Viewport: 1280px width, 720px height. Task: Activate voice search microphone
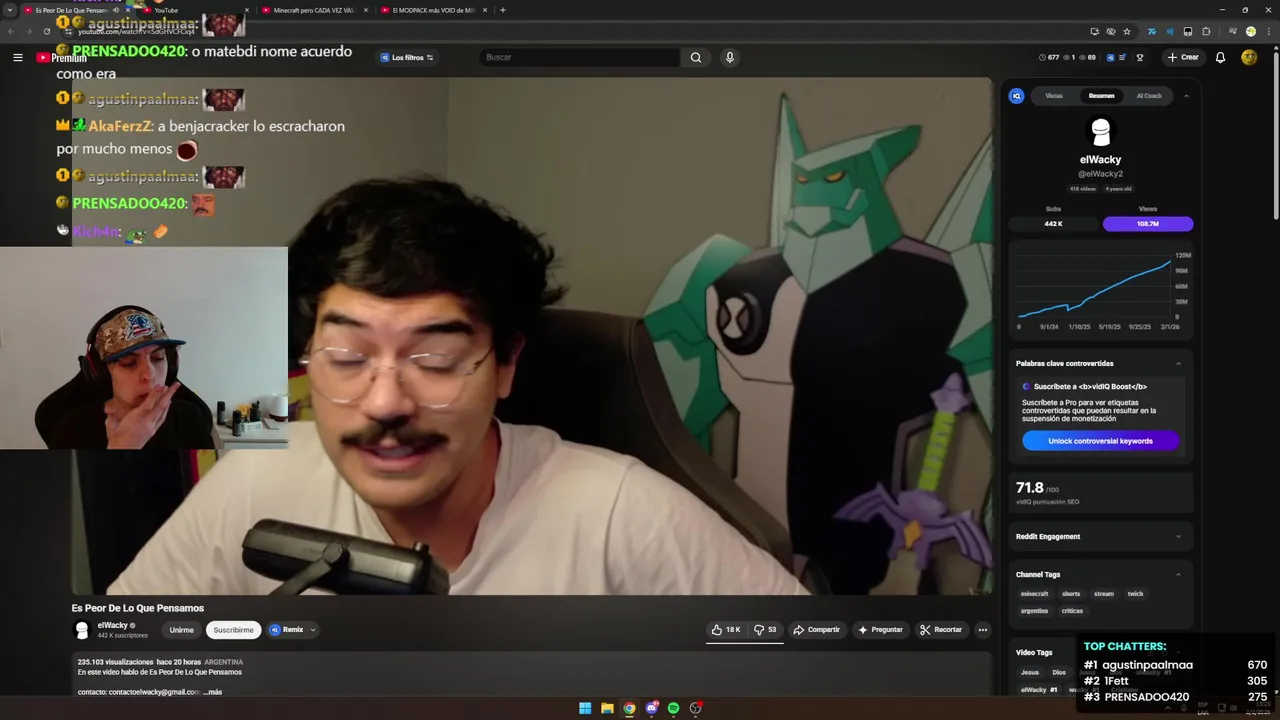[730, 57]
